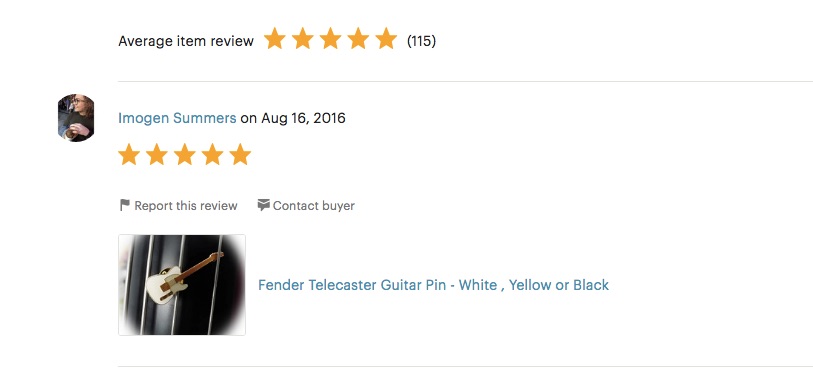Click fourth star in Imogen Summers' rating
Screen dimensions: 813x369
tap(212, 154)
